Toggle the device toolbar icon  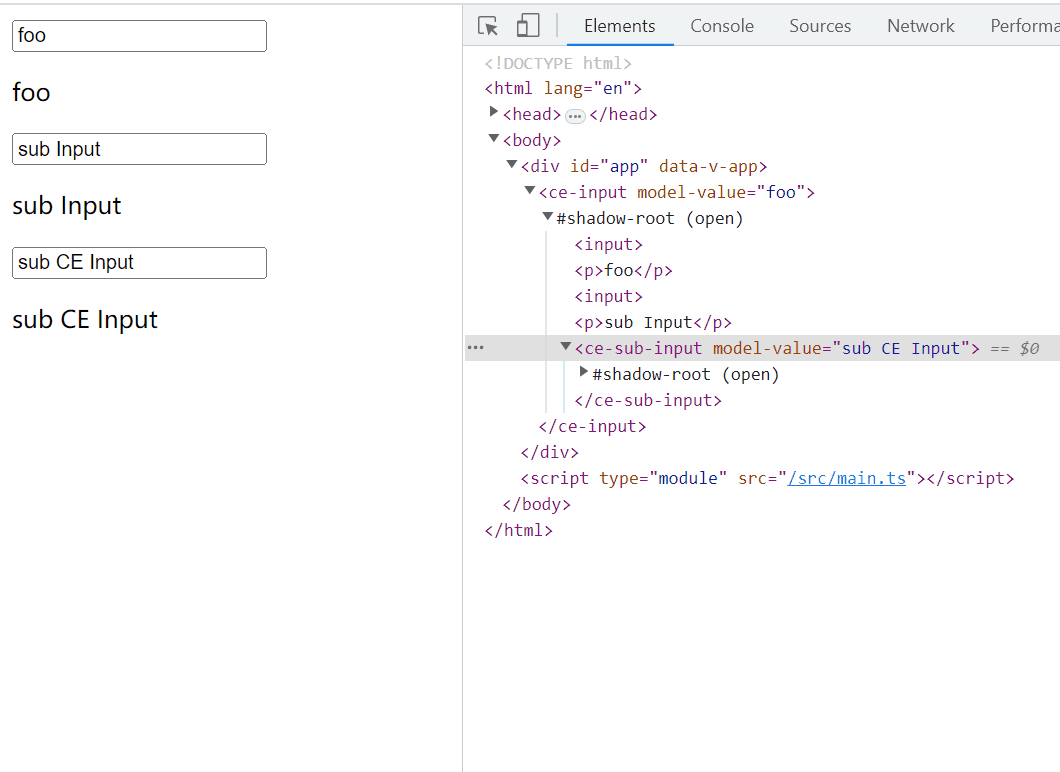(528, 26)
